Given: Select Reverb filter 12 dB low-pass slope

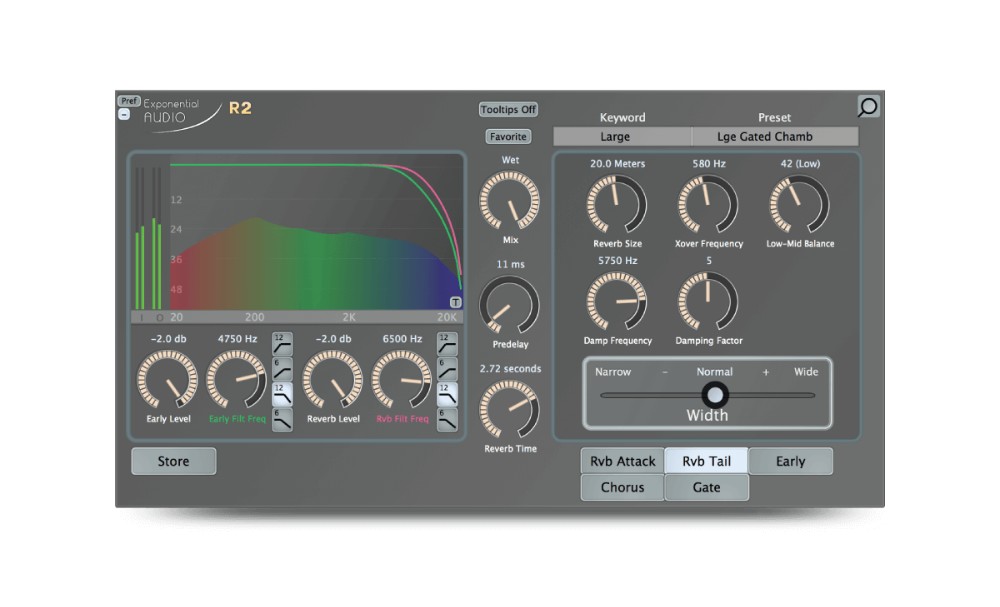Looking at the screenshot, I should [447, 394].
